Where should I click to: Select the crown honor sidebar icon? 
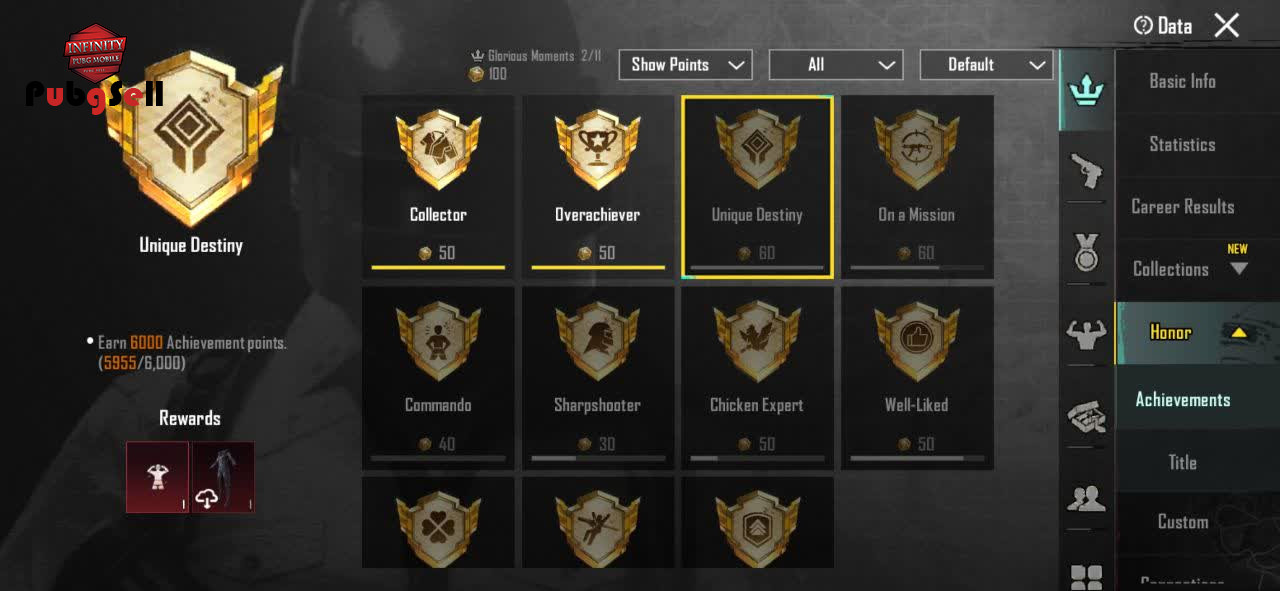click(1086, 91)
